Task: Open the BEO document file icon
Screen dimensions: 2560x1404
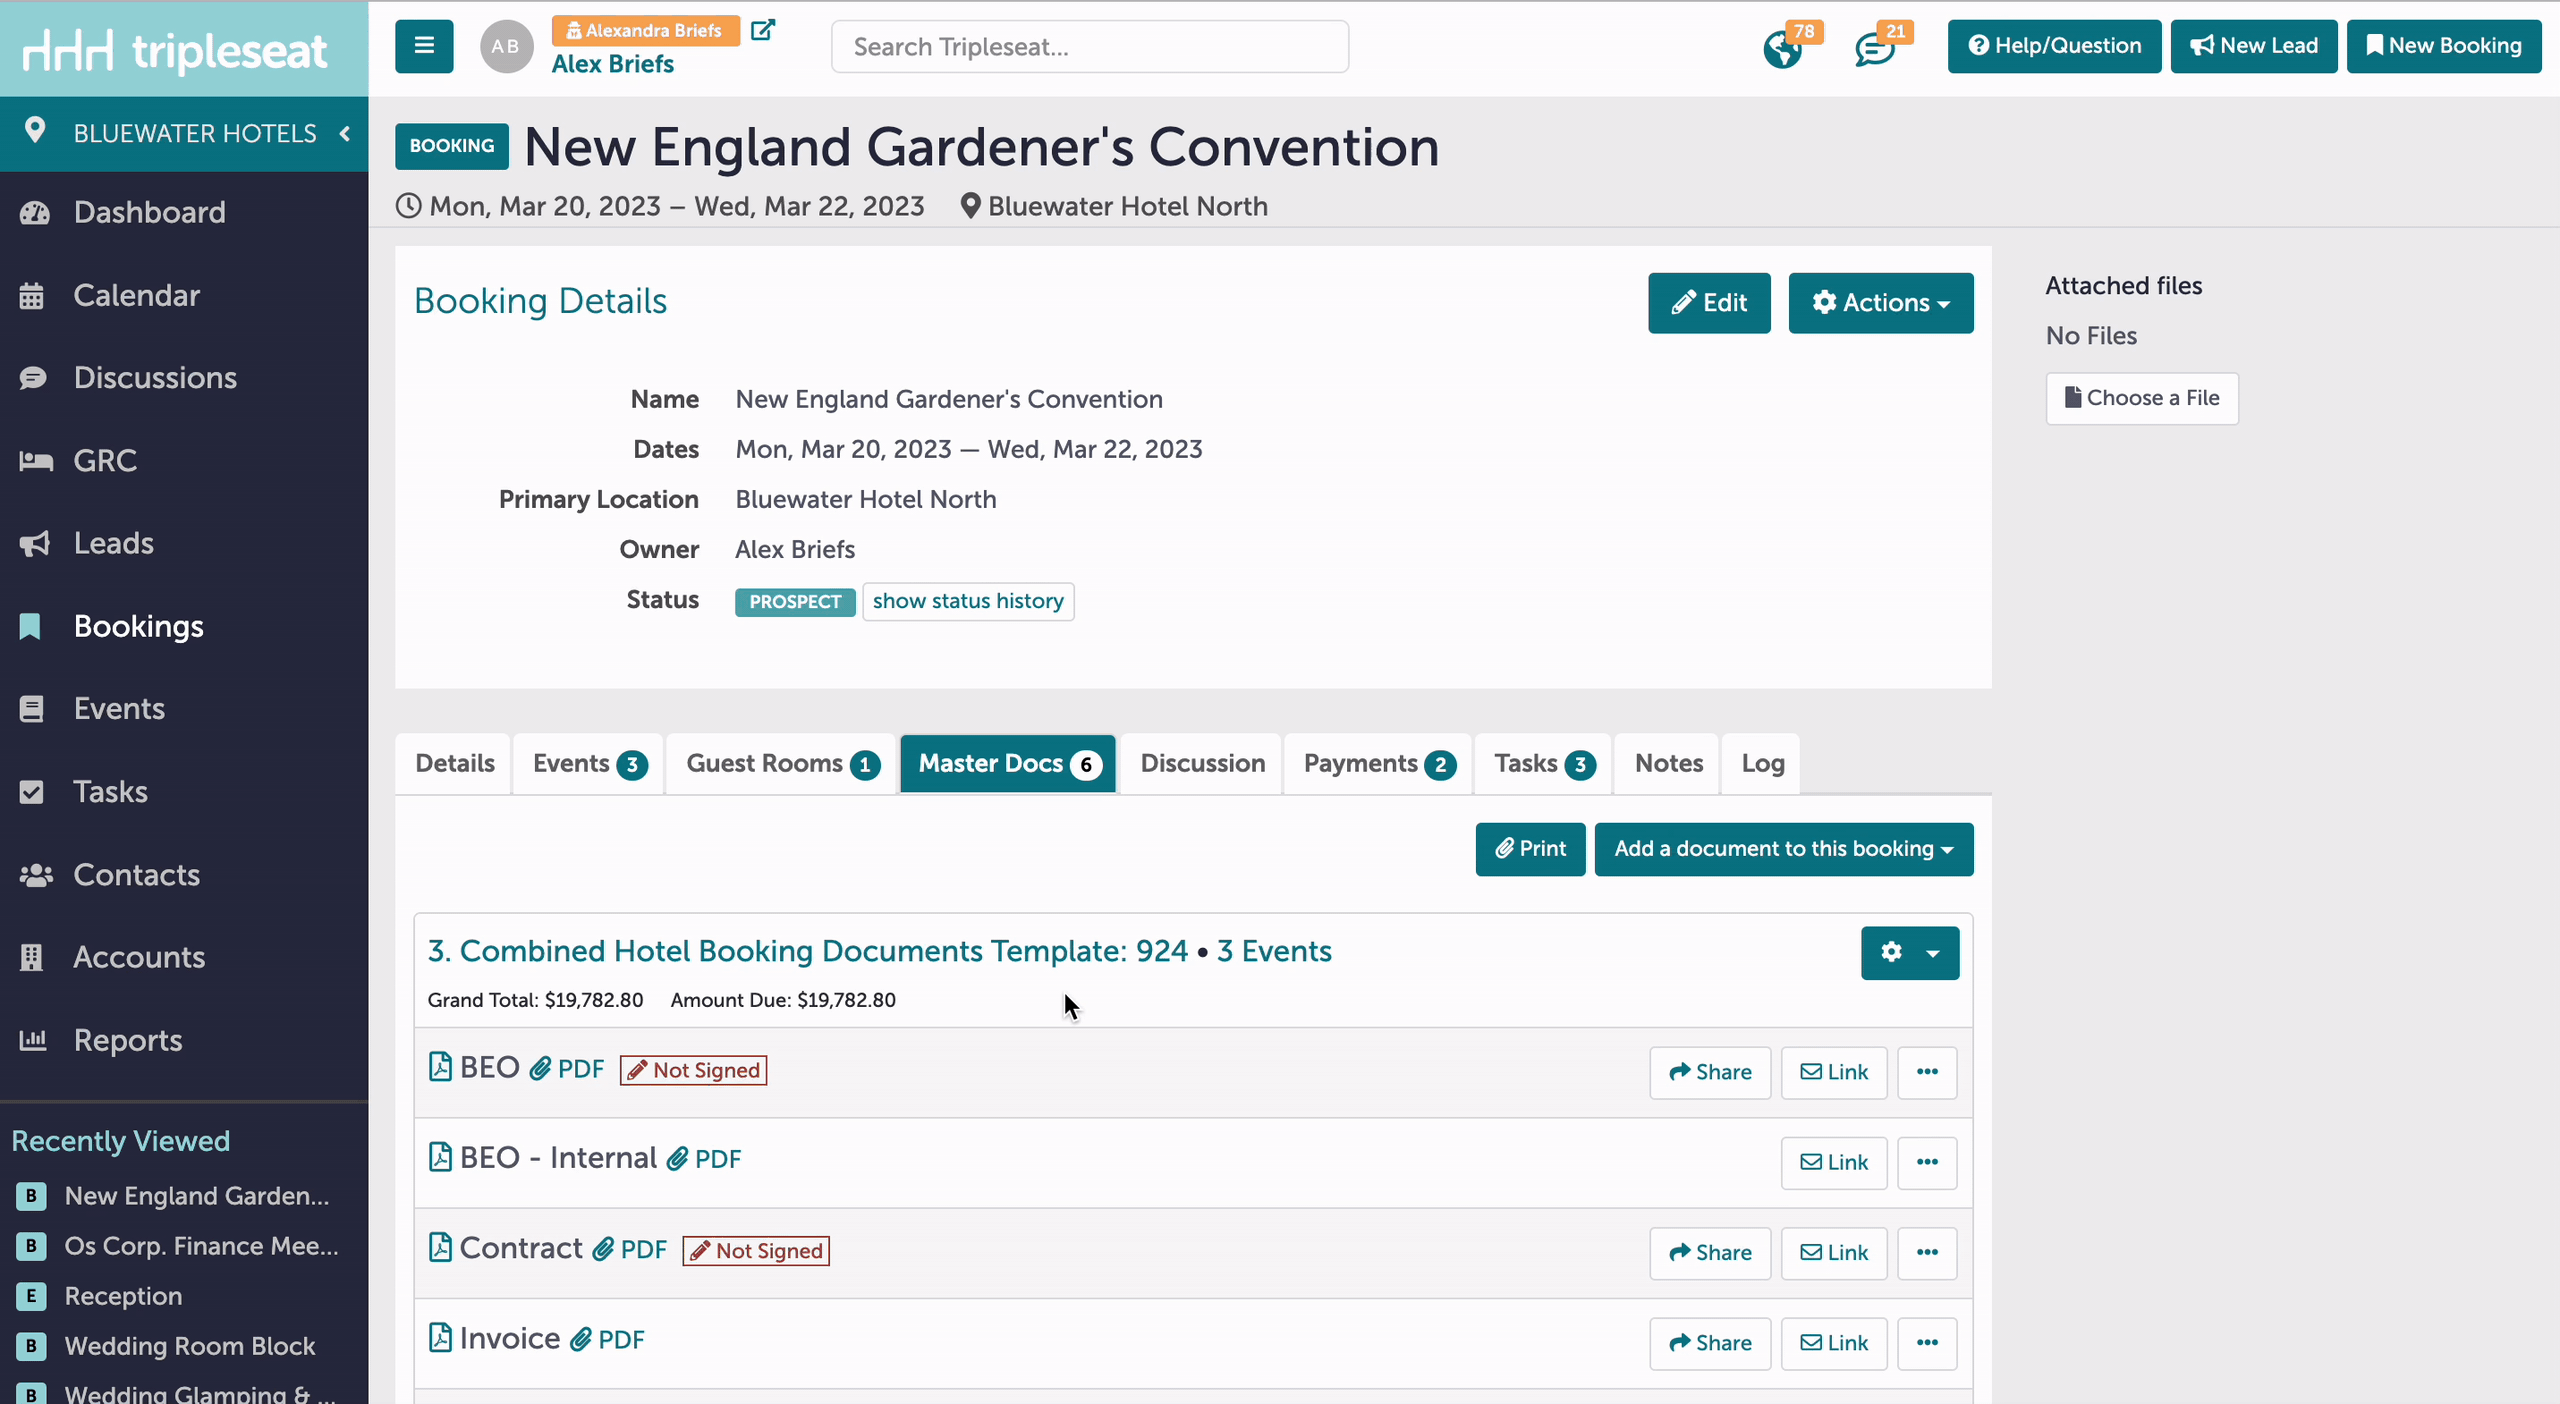Action: tap(440, 1067)
